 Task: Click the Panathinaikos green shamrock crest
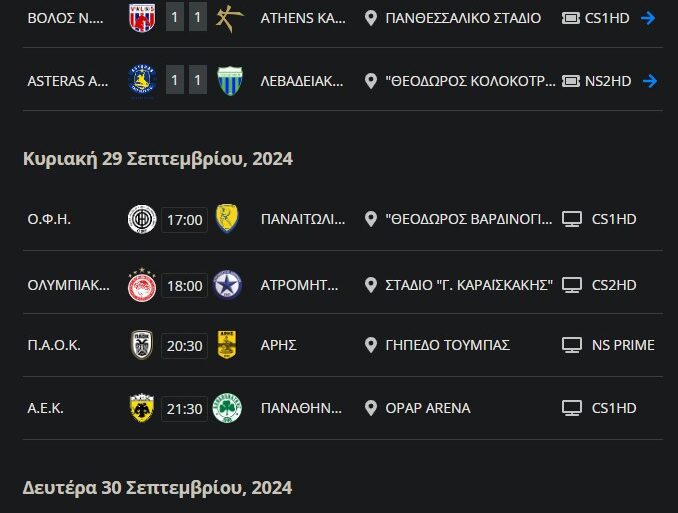(228, 408)
